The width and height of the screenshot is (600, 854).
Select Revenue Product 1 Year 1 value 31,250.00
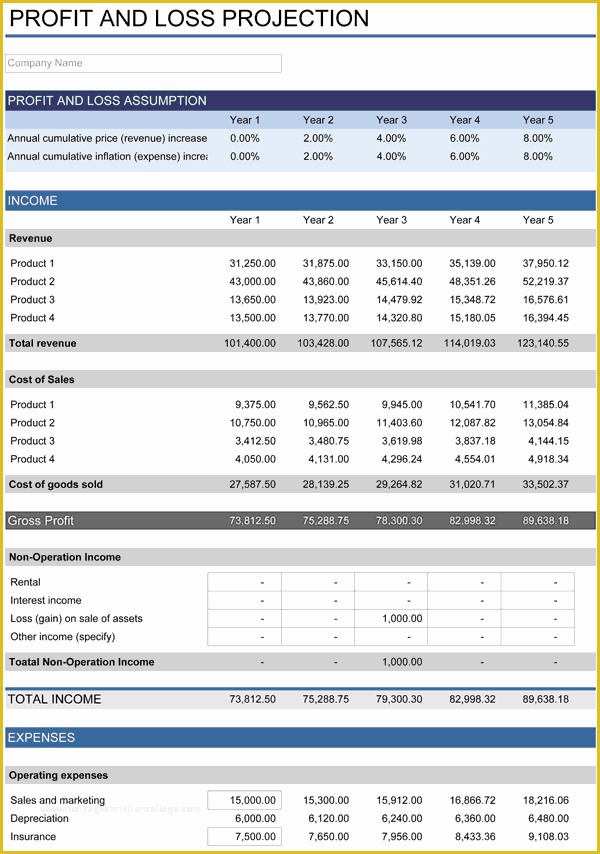(x=252, y=263)
